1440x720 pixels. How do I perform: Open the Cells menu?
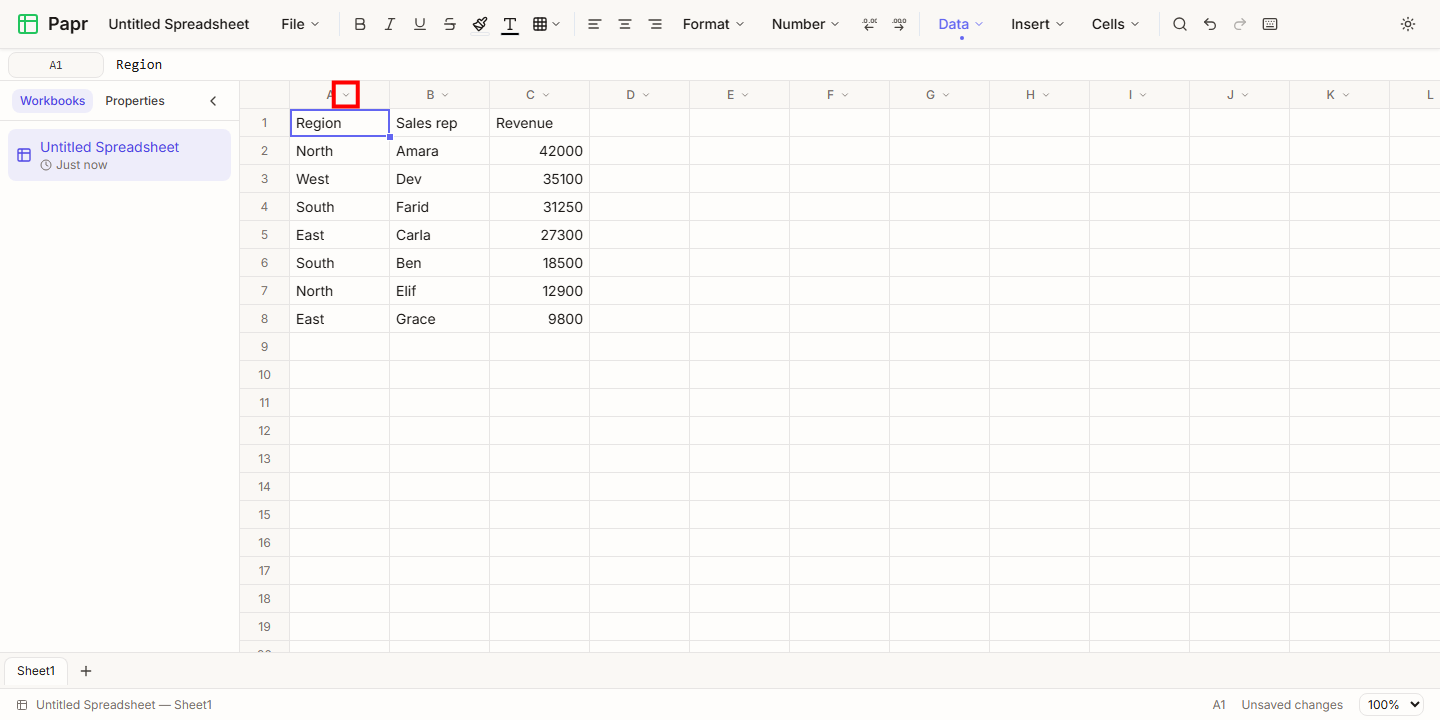[x=1116, y=24]
